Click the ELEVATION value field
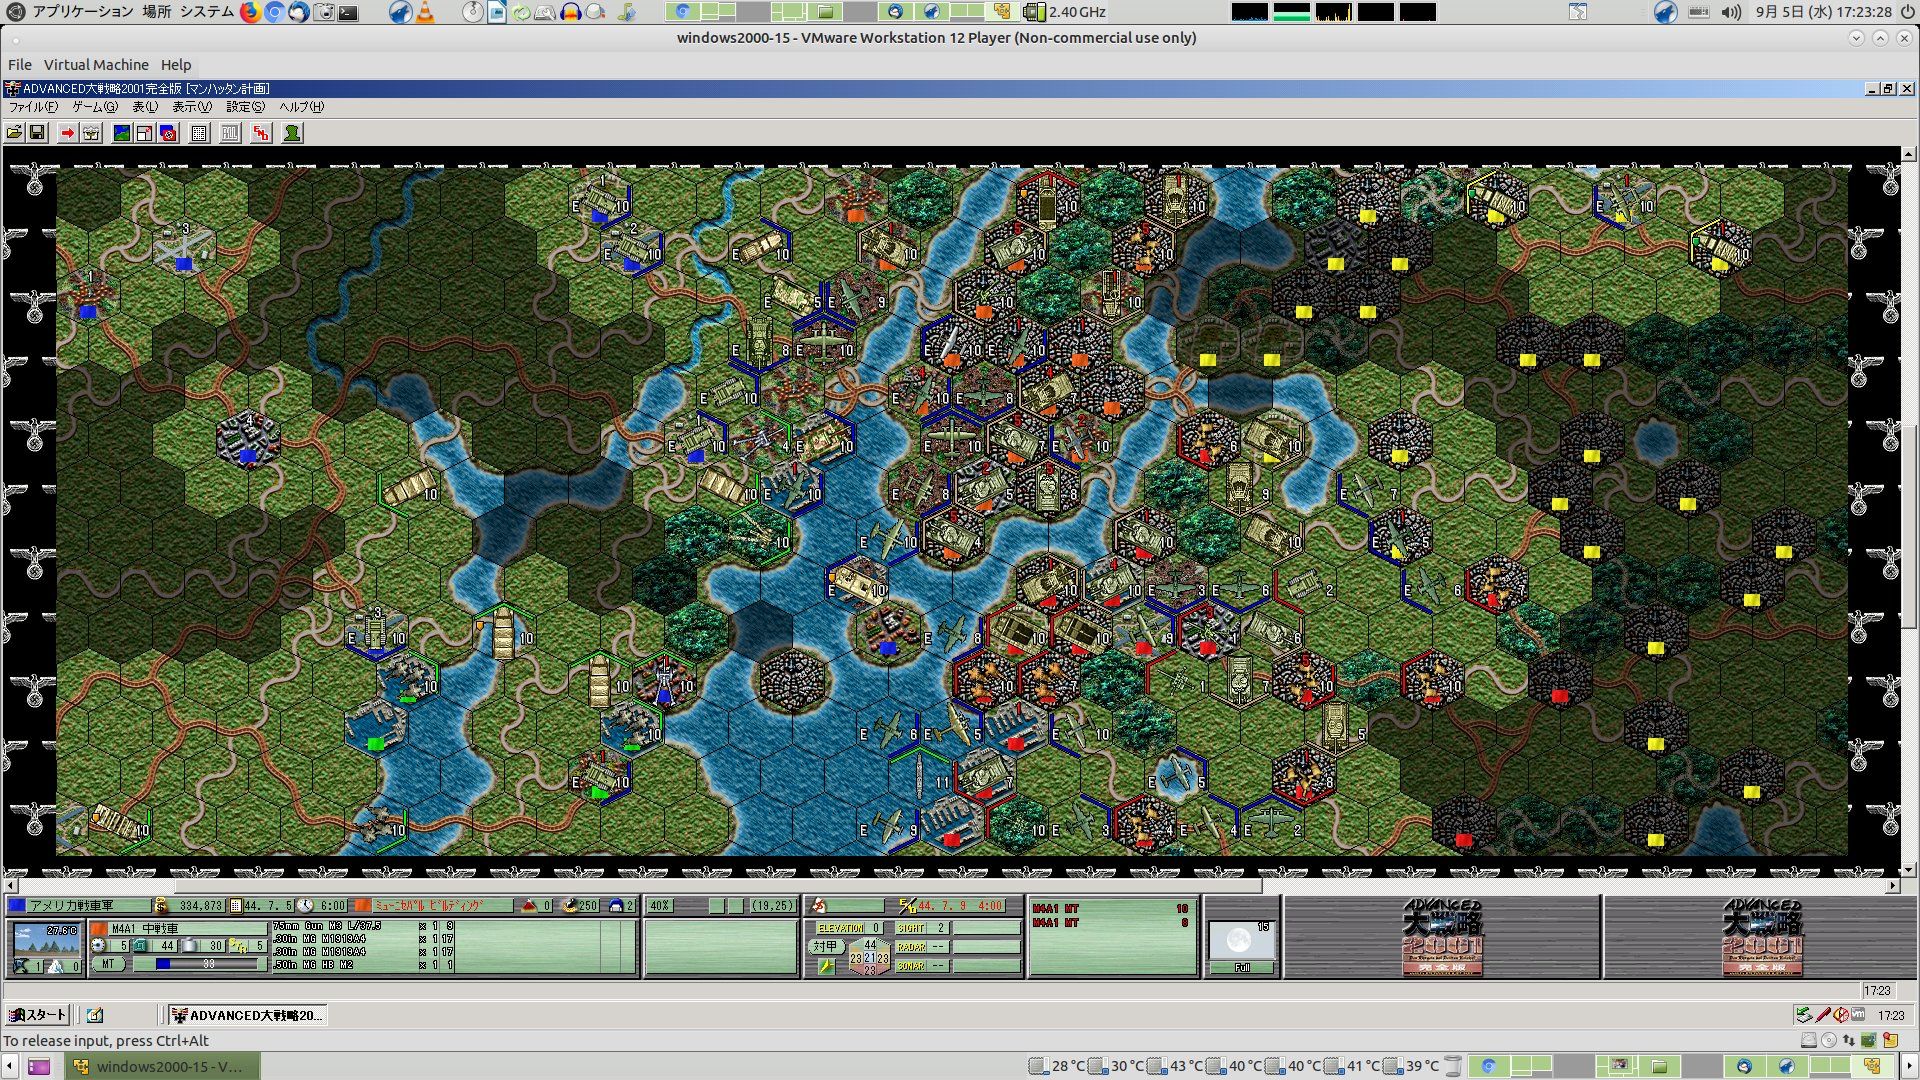1920x1080 pixels. click(874, 928)
